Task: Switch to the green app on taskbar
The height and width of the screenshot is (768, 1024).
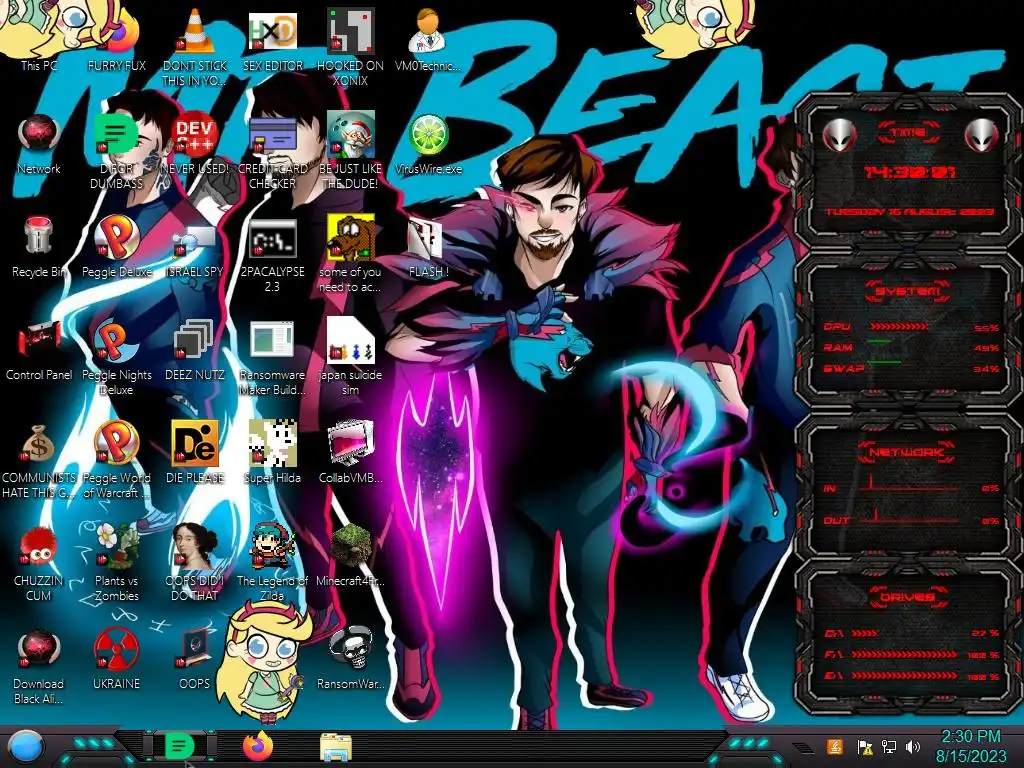Action: (x=179, y=746)
